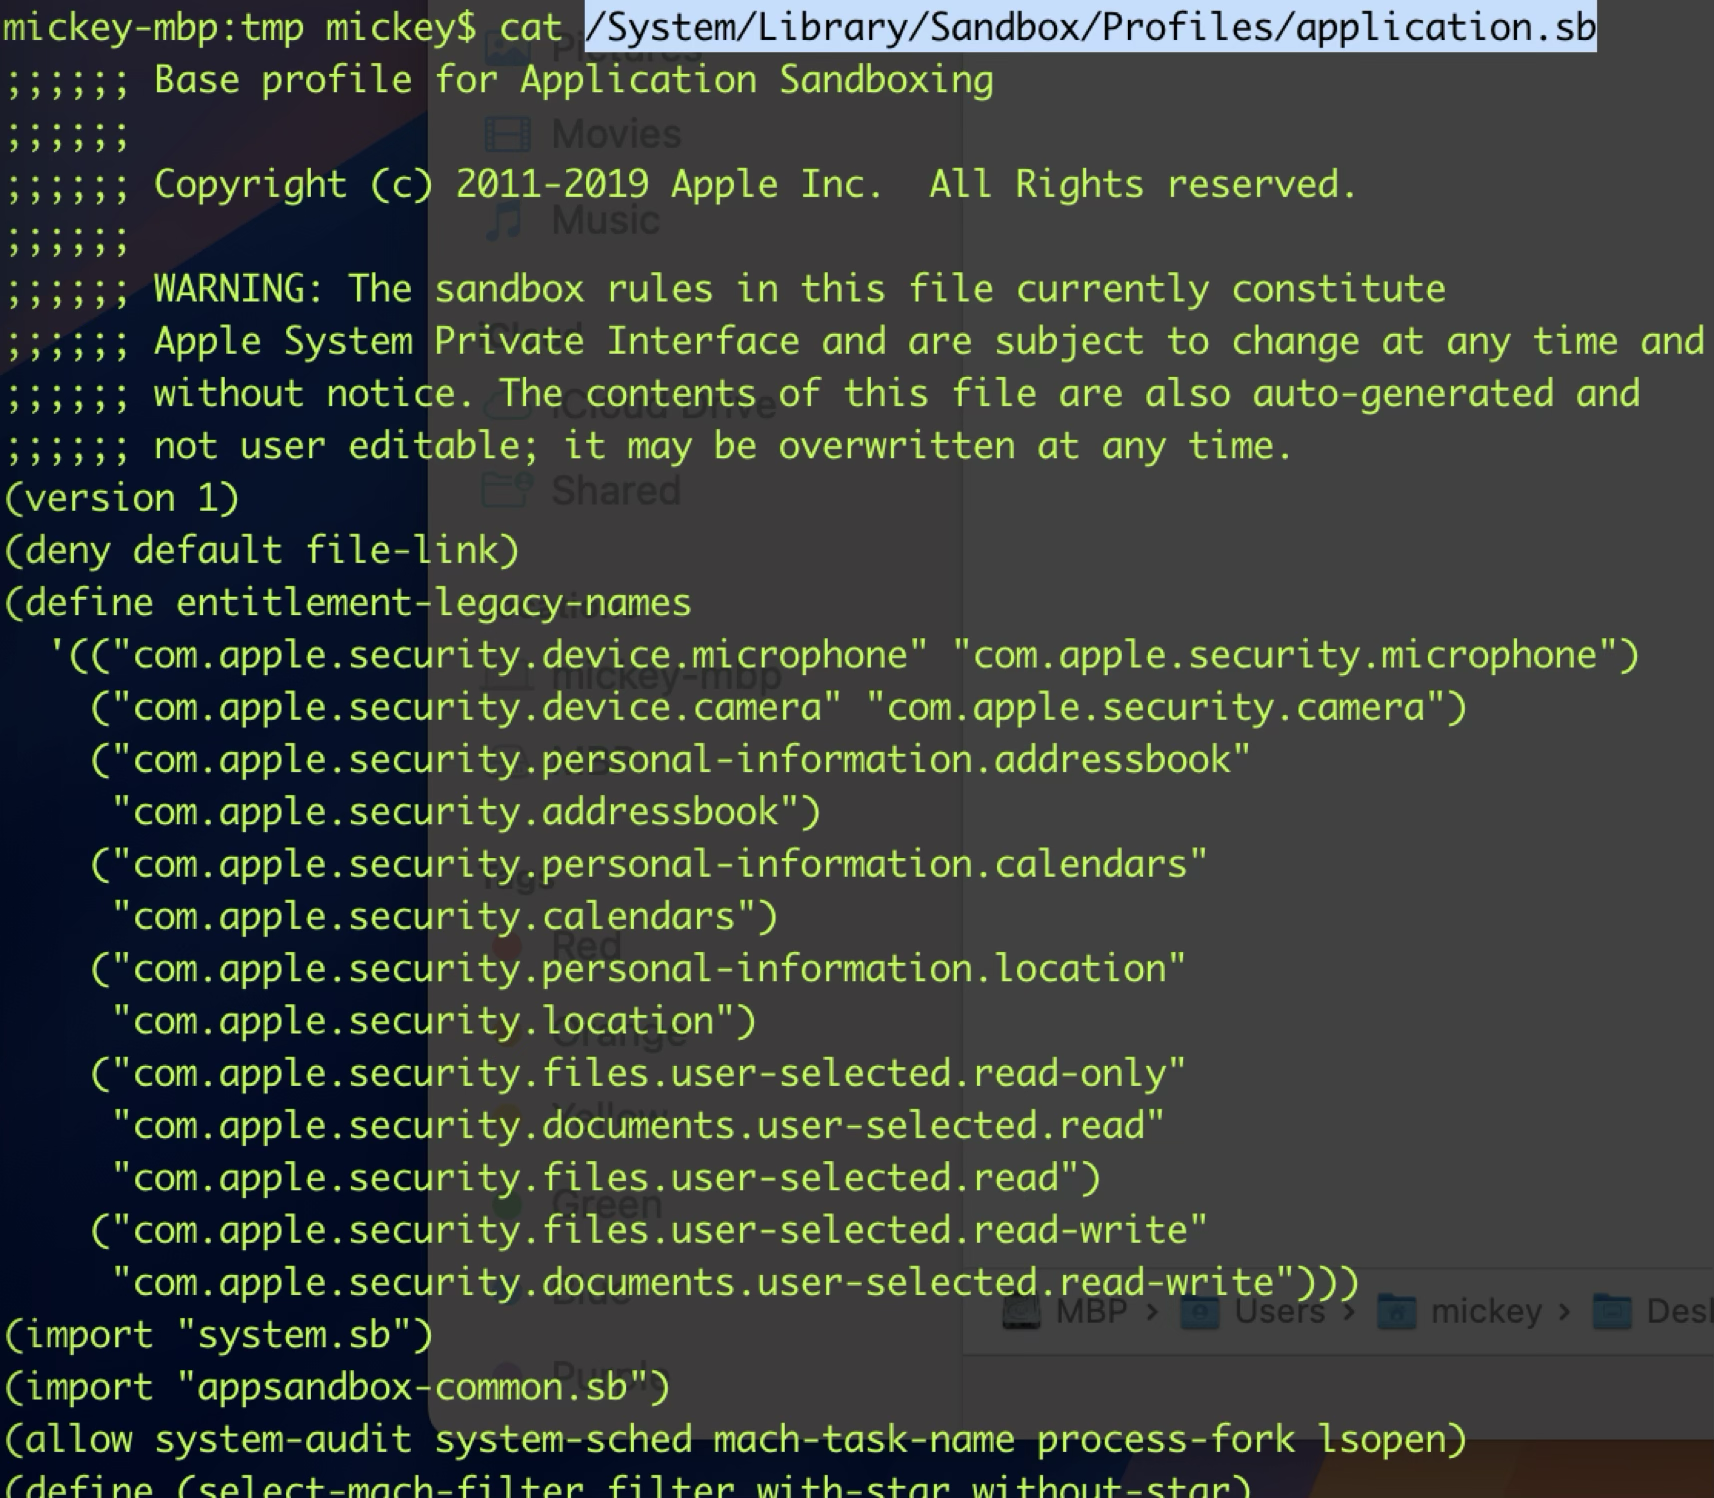This screenshot has height=1498, width=1714.
Task: Click "com.apple.security.files.user-selected.read" string
Action: [594, 1178]
